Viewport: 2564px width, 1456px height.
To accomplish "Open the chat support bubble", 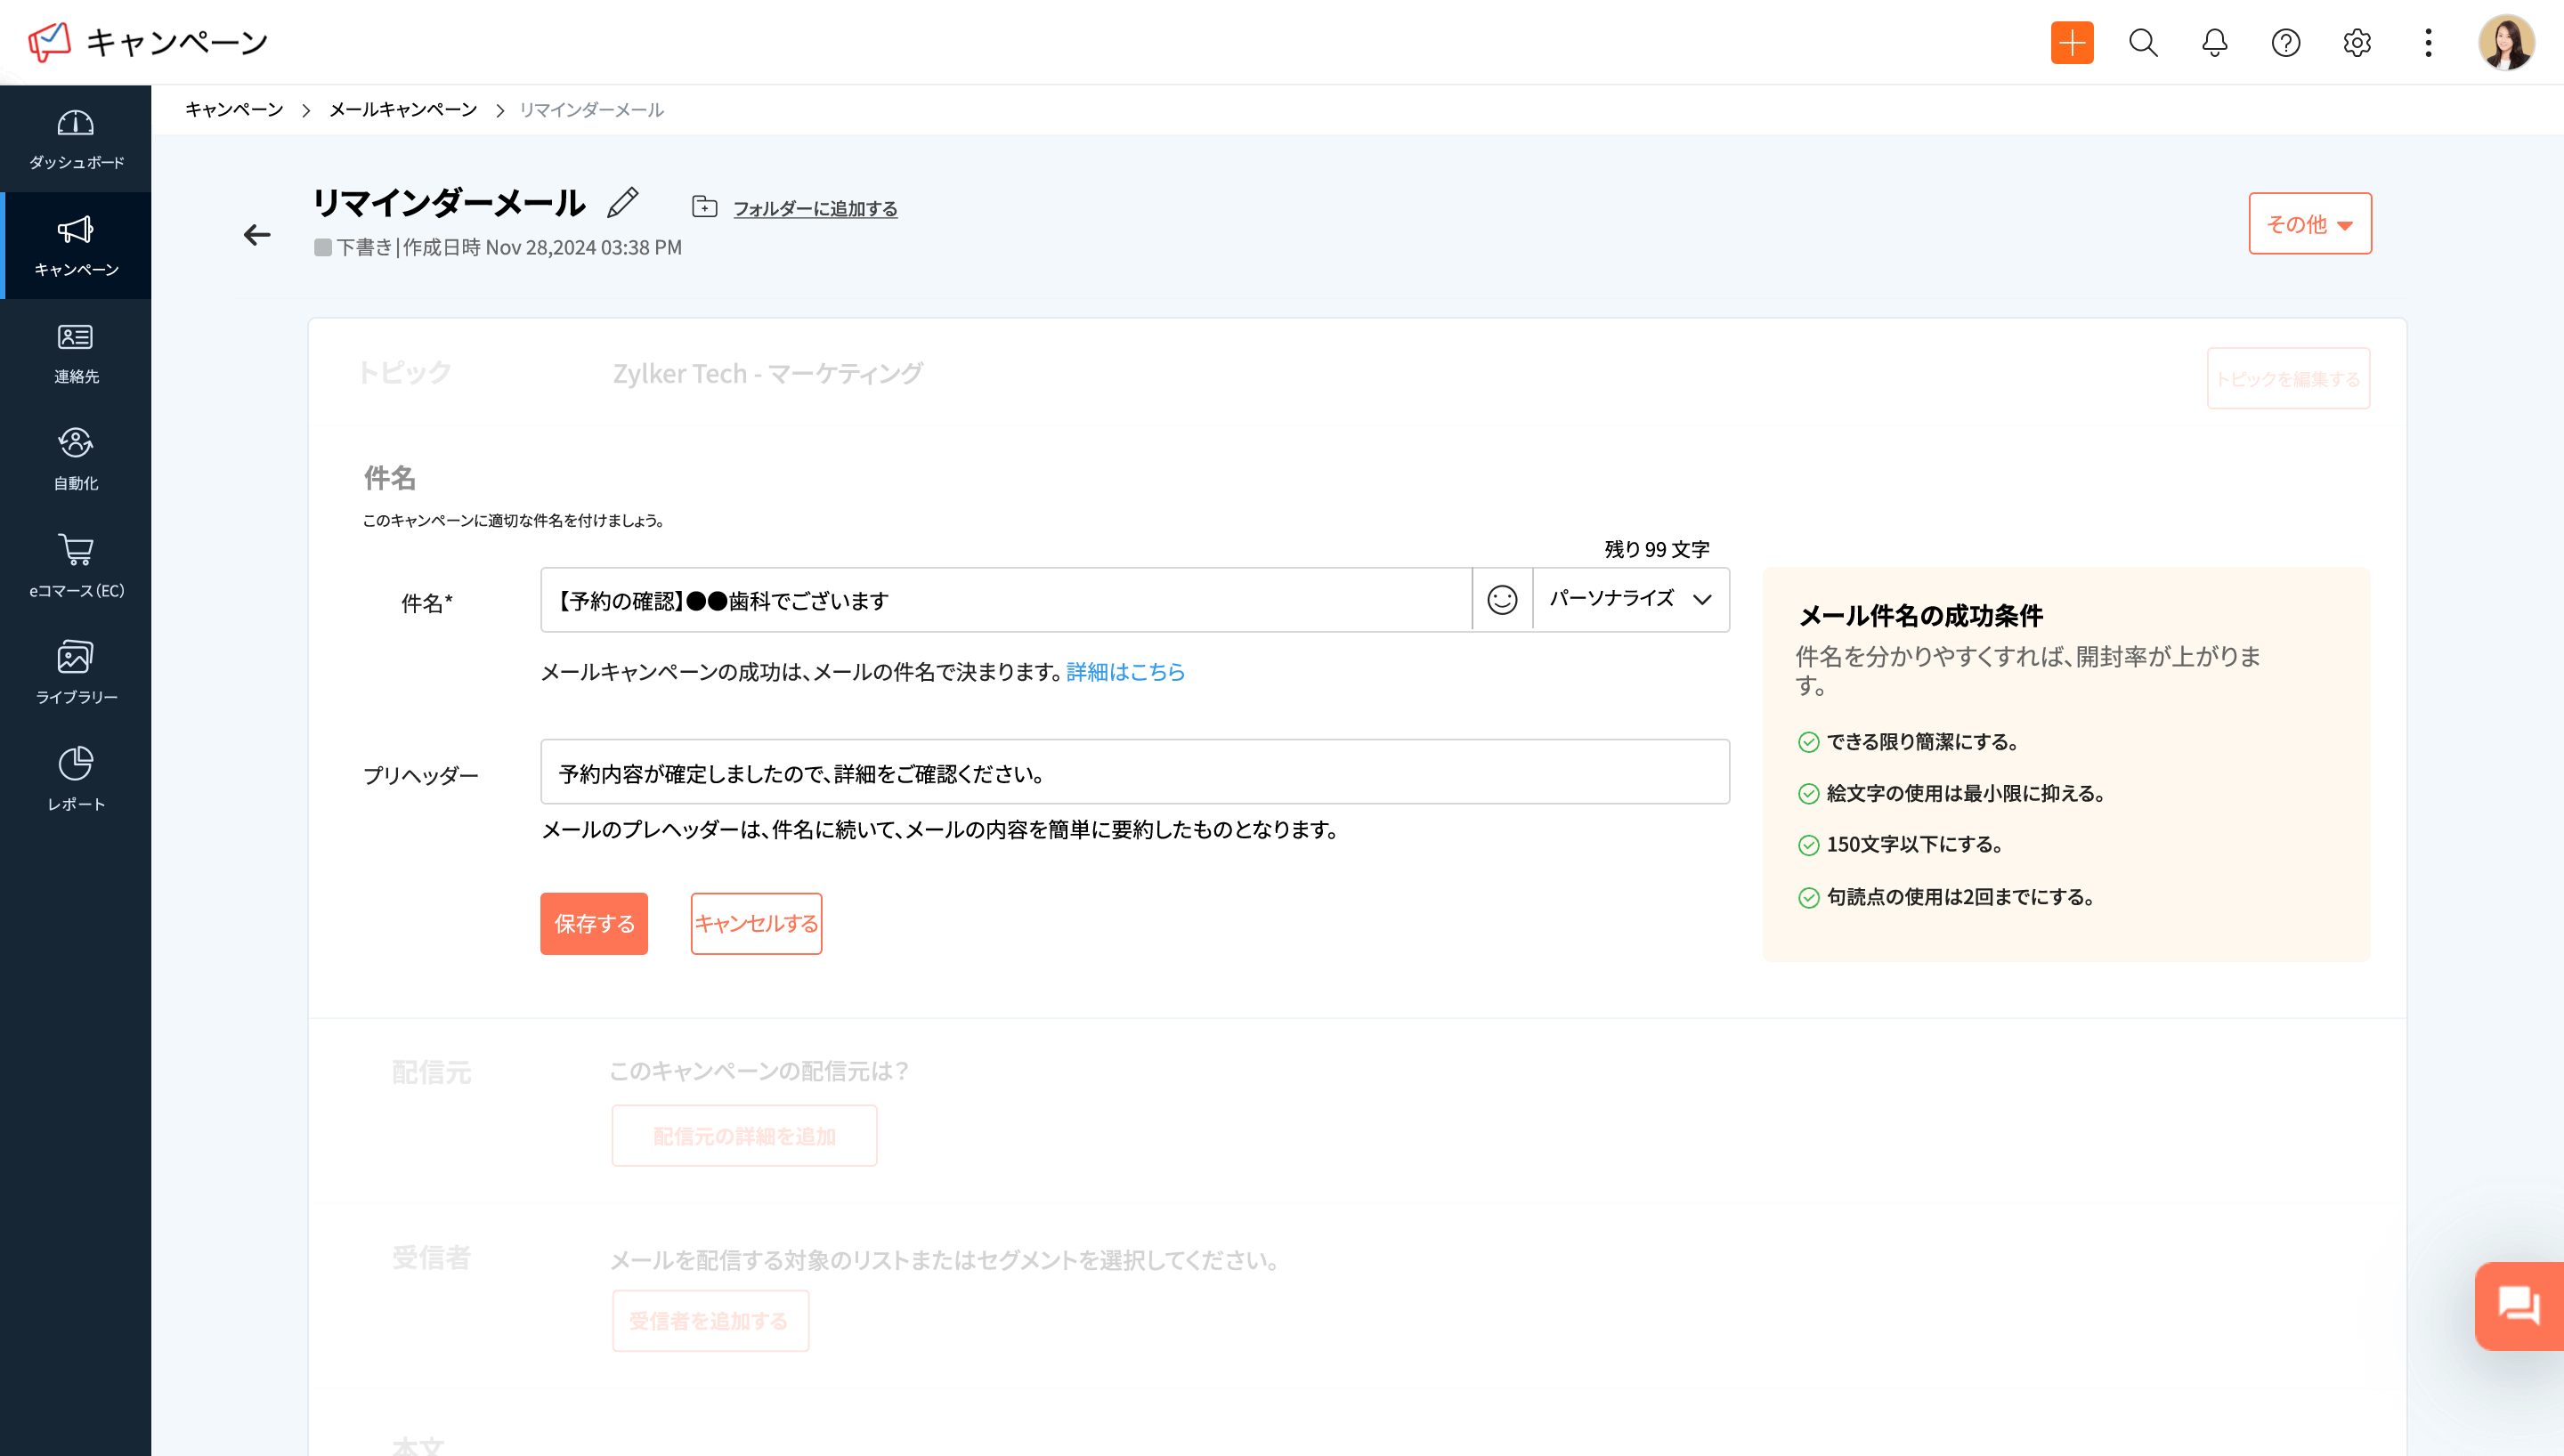I will pyautogui.click(x=2518, y=1305).
